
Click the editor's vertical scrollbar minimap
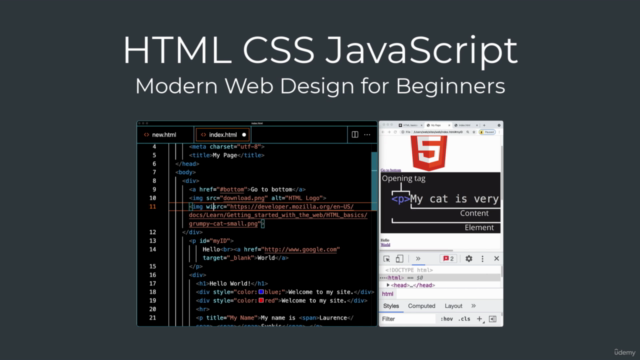374,180
